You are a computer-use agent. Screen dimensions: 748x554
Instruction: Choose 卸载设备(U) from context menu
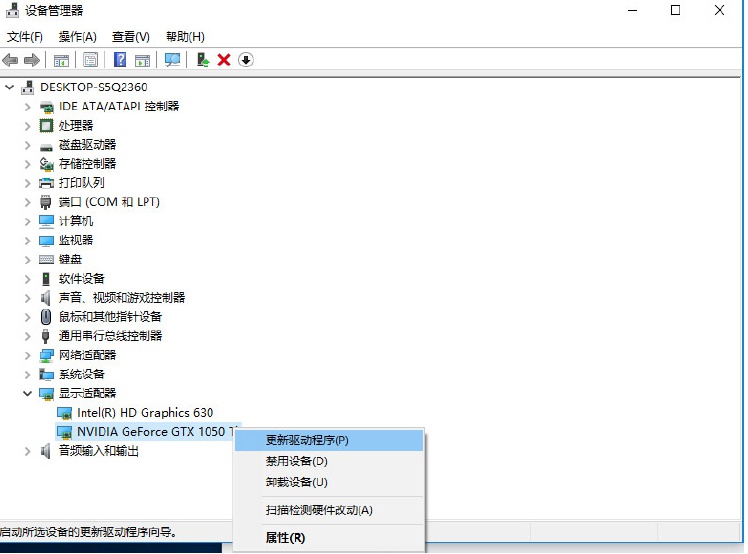coord(329,482)
